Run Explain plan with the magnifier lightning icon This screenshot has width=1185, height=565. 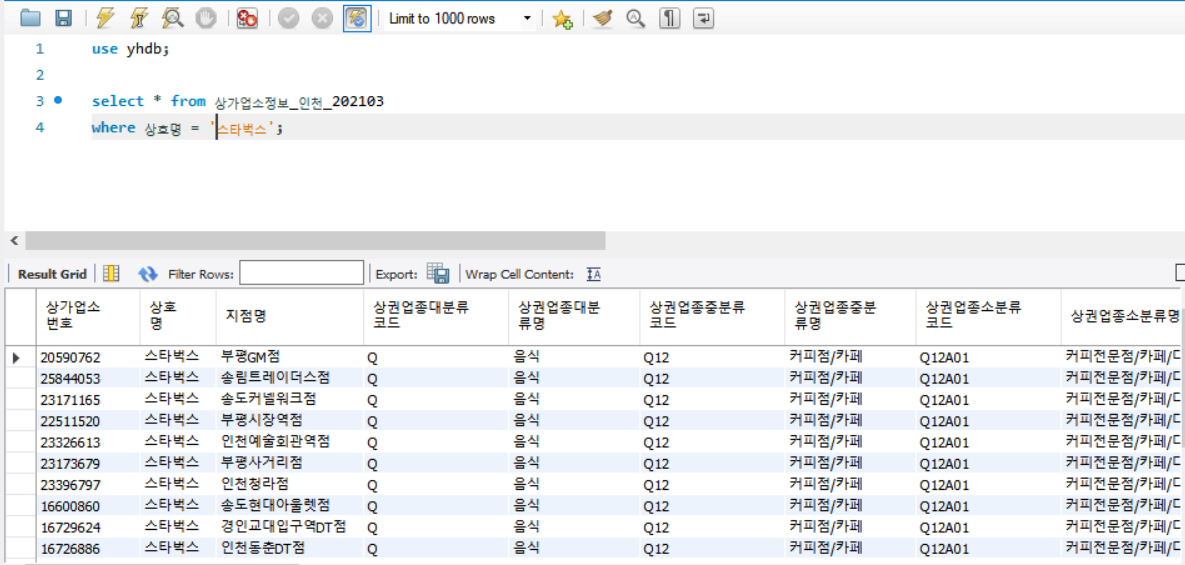click(173, 19)
